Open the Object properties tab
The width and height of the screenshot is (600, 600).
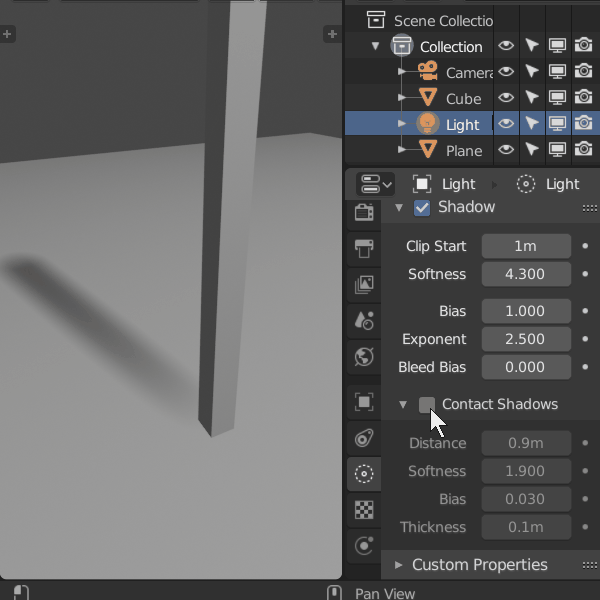pos(364,402)
